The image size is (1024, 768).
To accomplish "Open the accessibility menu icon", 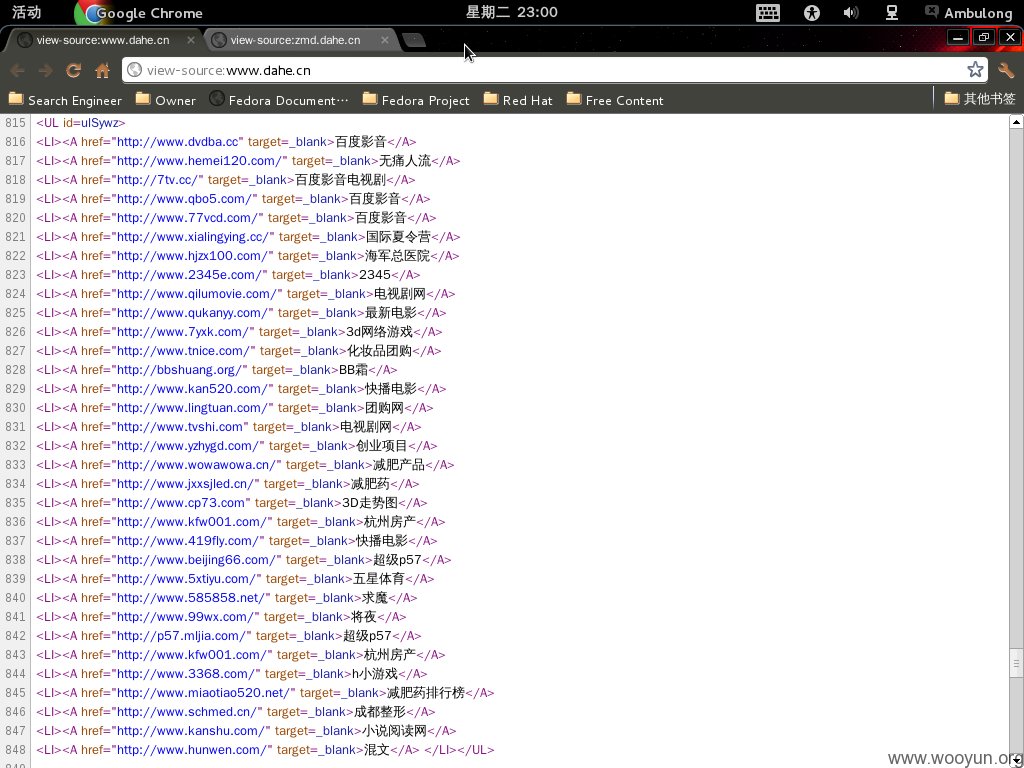I will tap(812, 12).
